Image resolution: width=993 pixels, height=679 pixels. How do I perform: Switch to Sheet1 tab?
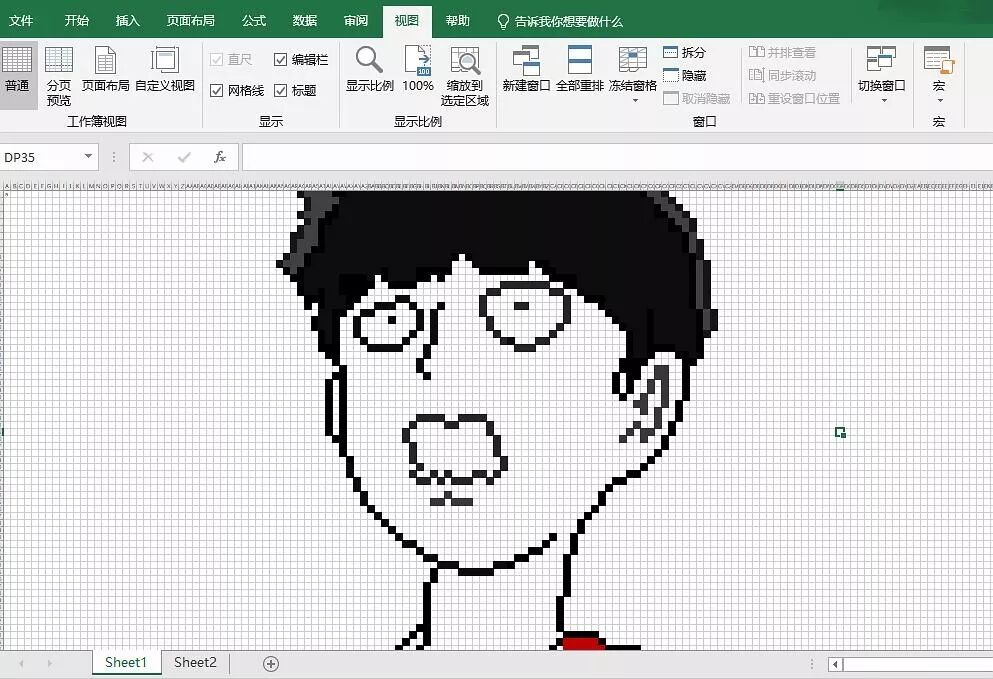point(125,663)
